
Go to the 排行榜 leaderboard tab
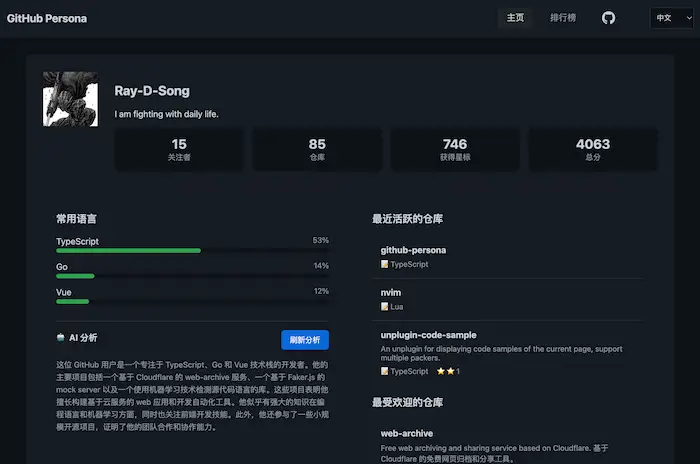click(x=563, y=18)
